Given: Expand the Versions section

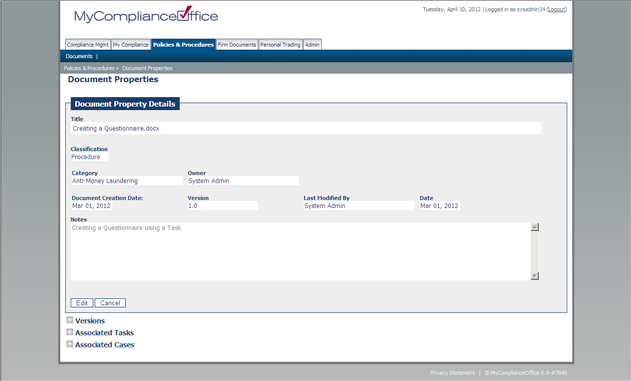Looking at the screenshot, I should click(70, 320).
